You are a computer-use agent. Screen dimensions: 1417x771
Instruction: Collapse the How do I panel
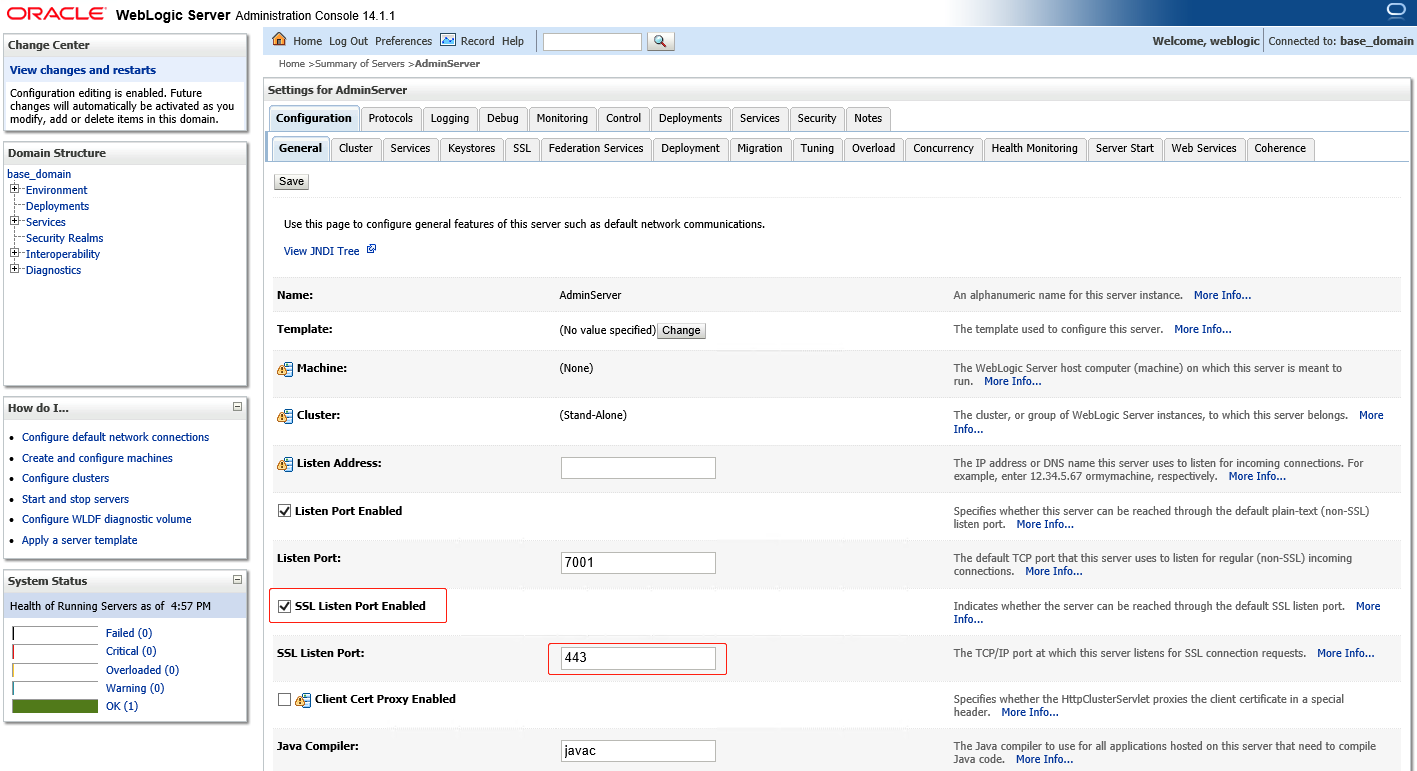pyautogui.click(x=237, y=407)
